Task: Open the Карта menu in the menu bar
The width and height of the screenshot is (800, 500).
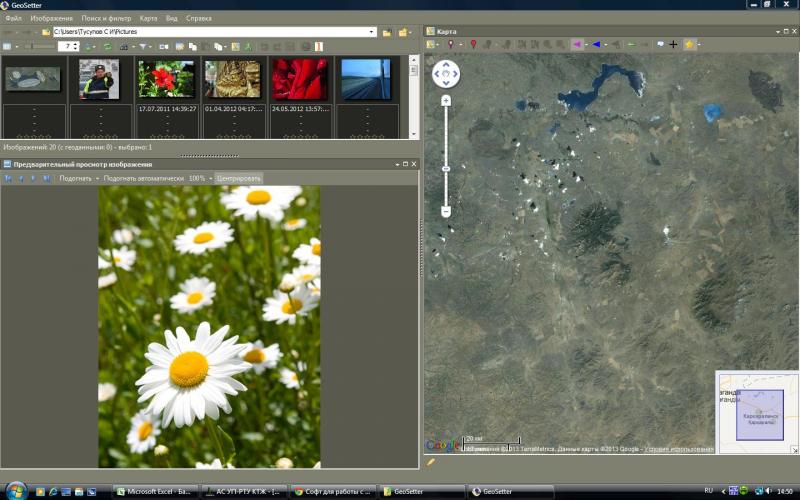Action: tap(148, 18)
